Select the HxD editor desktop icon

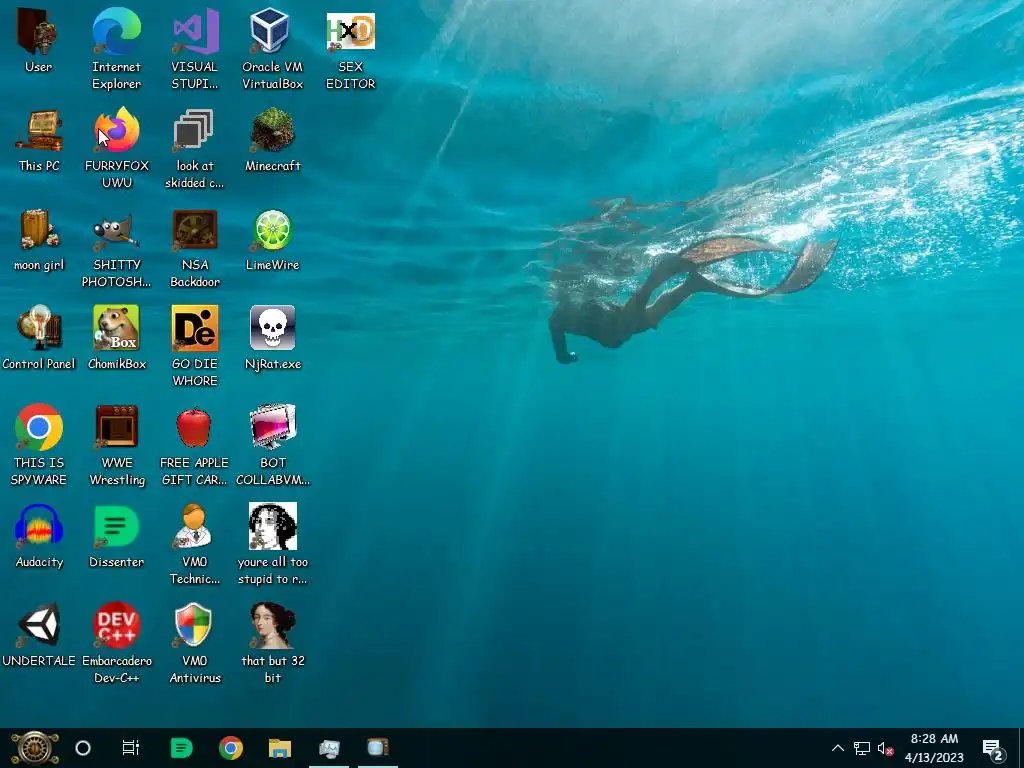point(351,49)
